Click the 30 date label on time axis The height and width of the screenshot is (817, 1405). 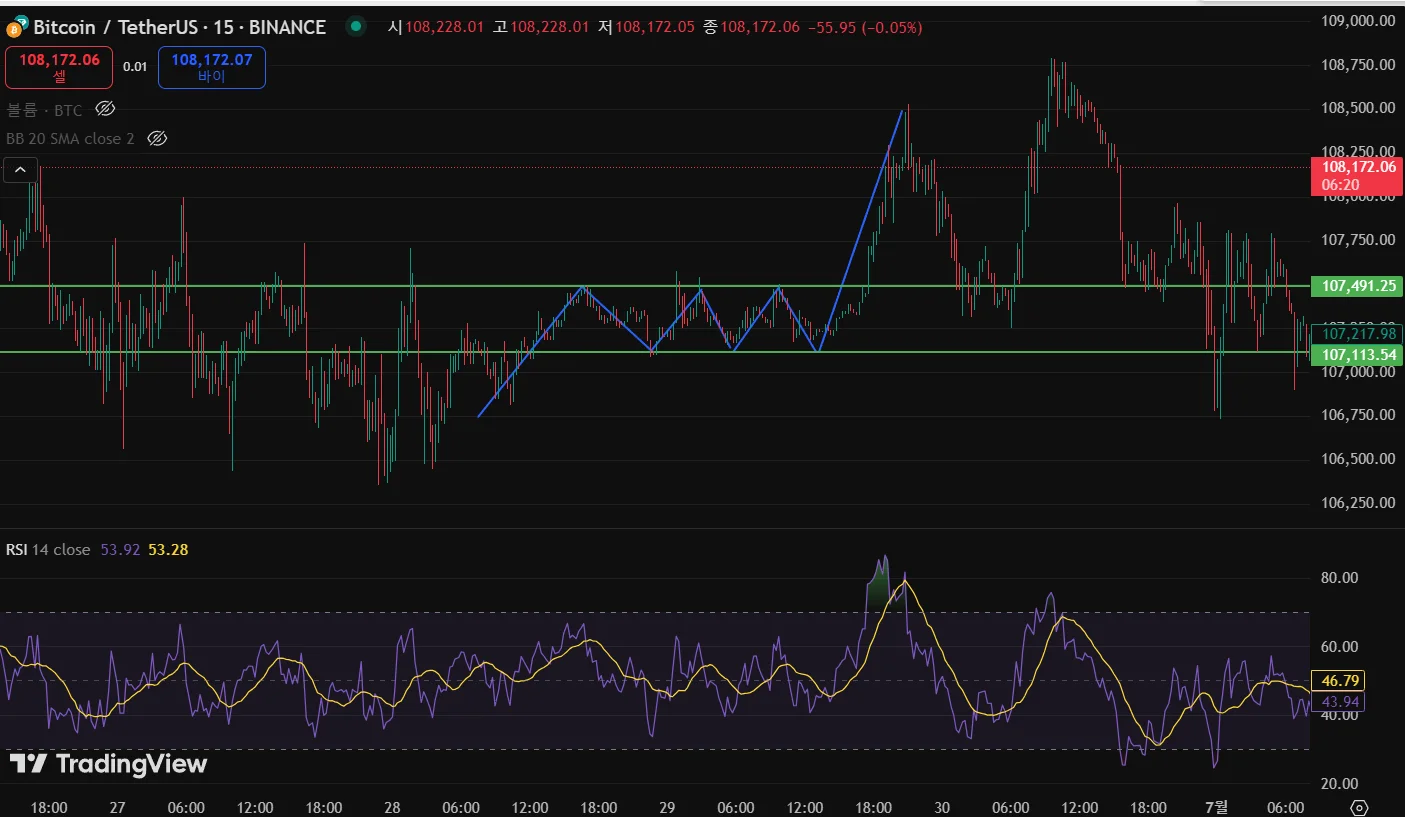[x=941, y=808]
